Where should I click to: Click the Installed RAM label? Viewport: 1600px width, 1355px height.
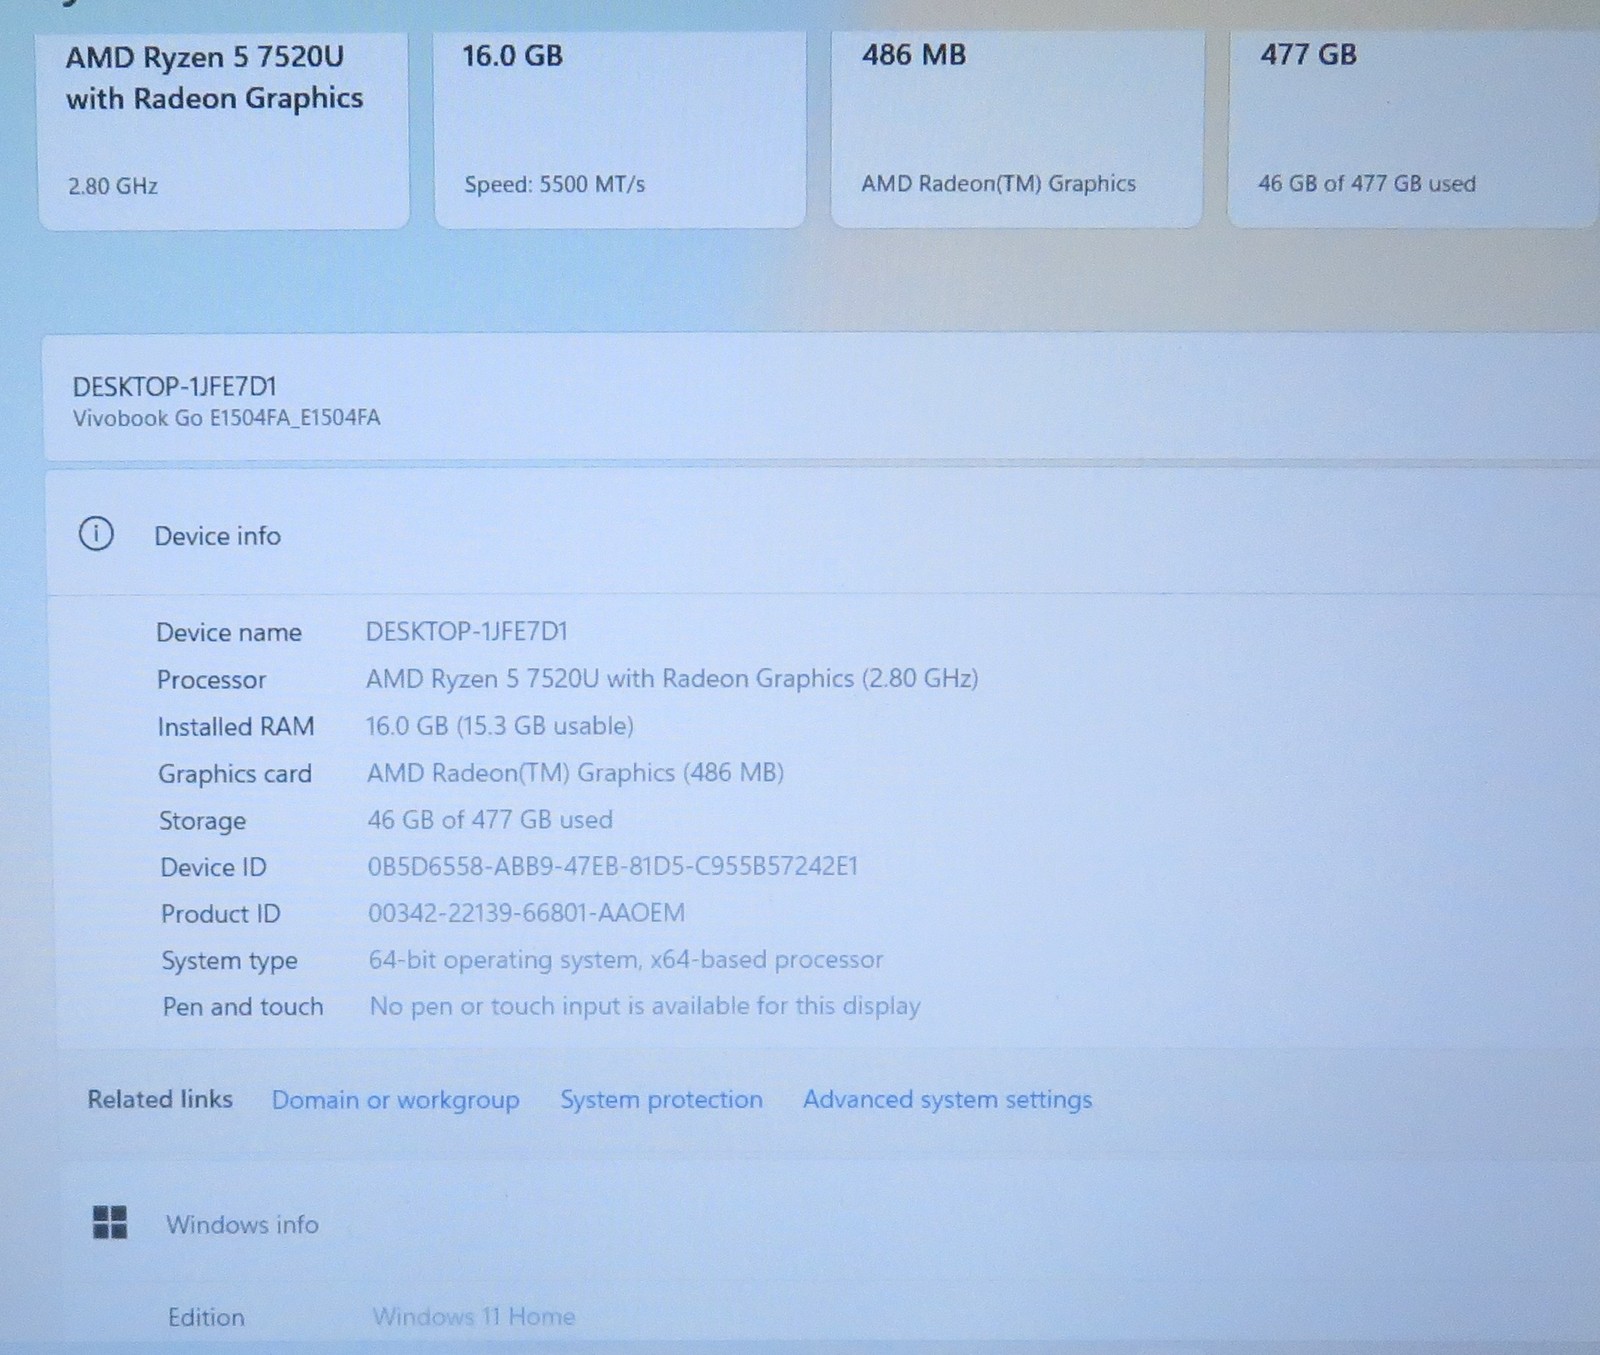pos(236,726)
